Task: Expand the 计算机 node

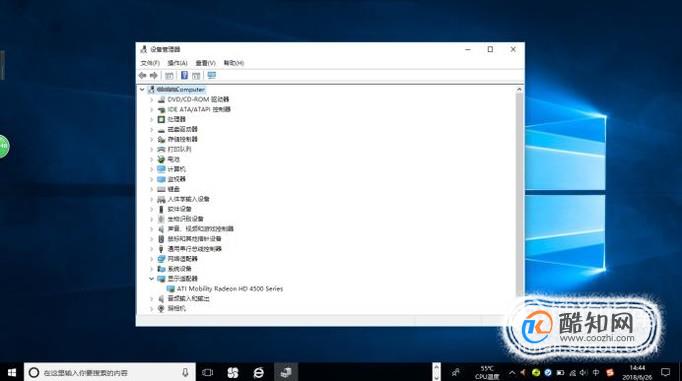Action: tap(152, 169)
